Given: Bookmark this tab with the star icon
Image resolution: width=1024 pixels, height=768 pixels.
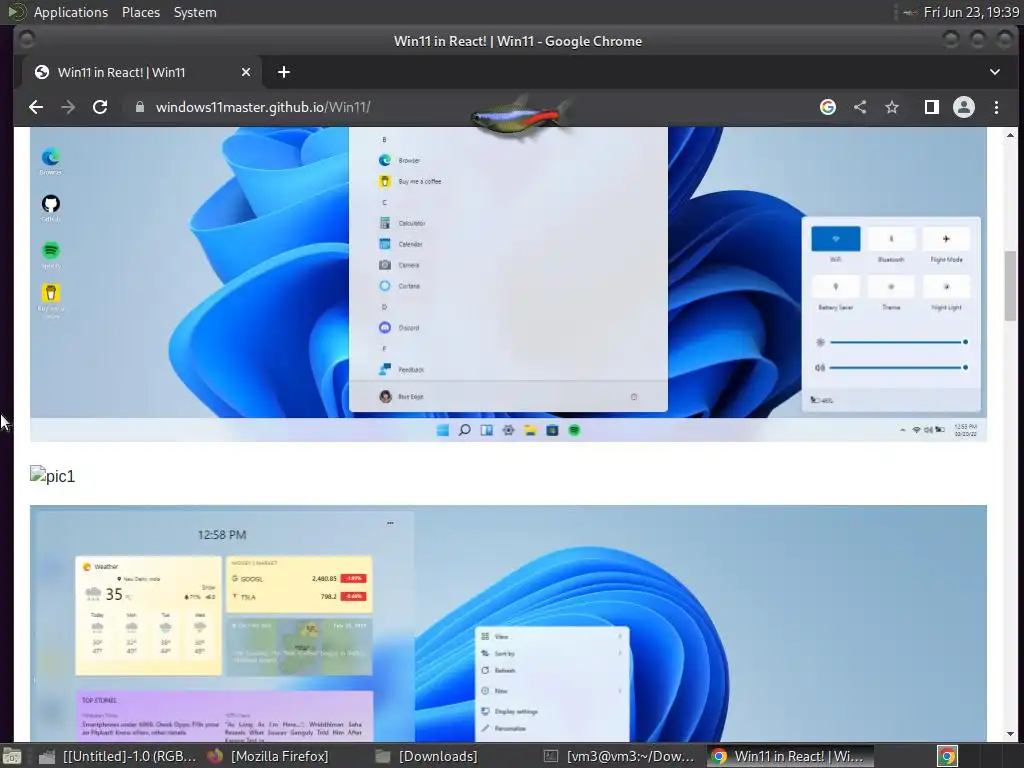Looking at the screenshot, I should point(892,107).
